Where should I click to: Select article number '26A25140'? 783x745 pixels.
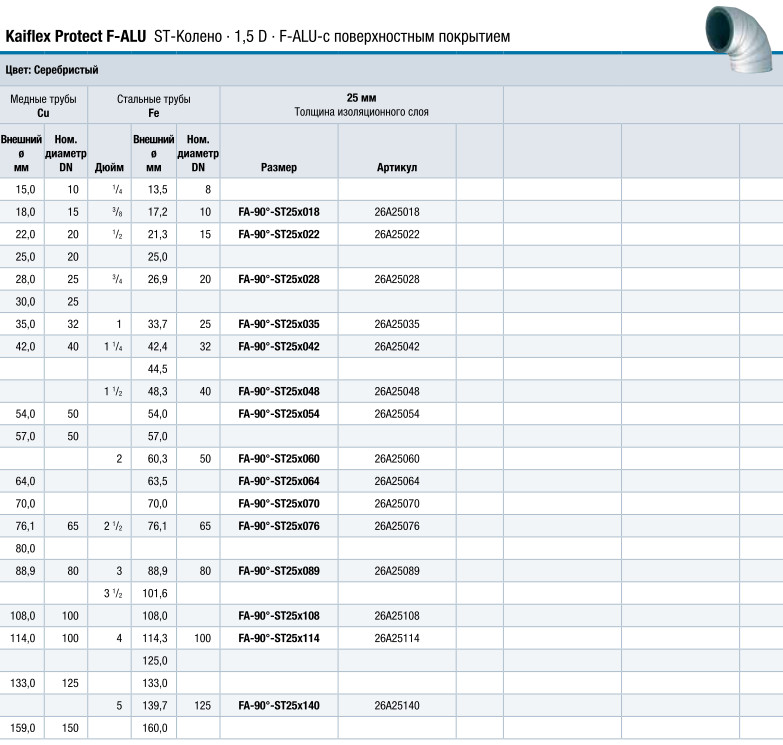pyautogui.click(x=397, y=706)
